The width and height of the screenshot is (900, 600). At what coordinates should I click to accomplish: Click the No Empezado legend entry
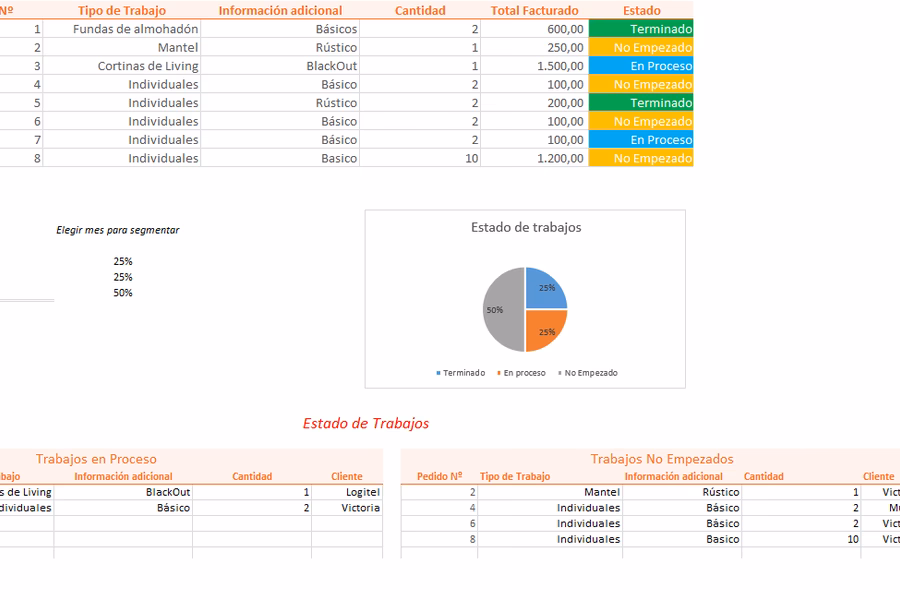tap(589, 373)
